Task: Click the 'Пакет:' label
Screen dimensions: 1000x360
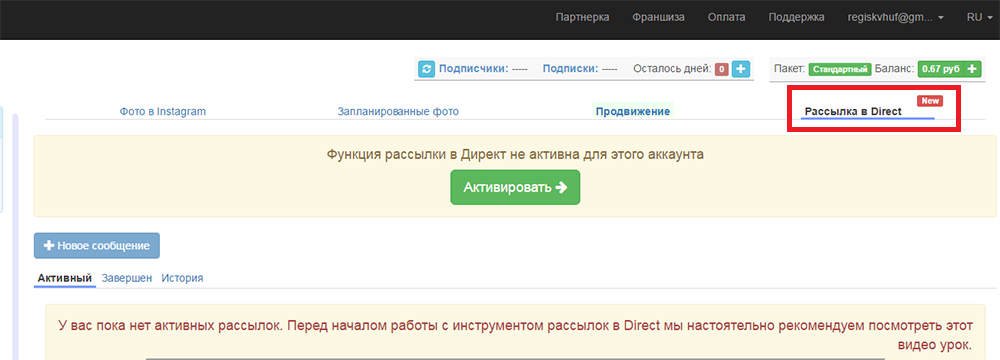Action: [x=790, y=69]
